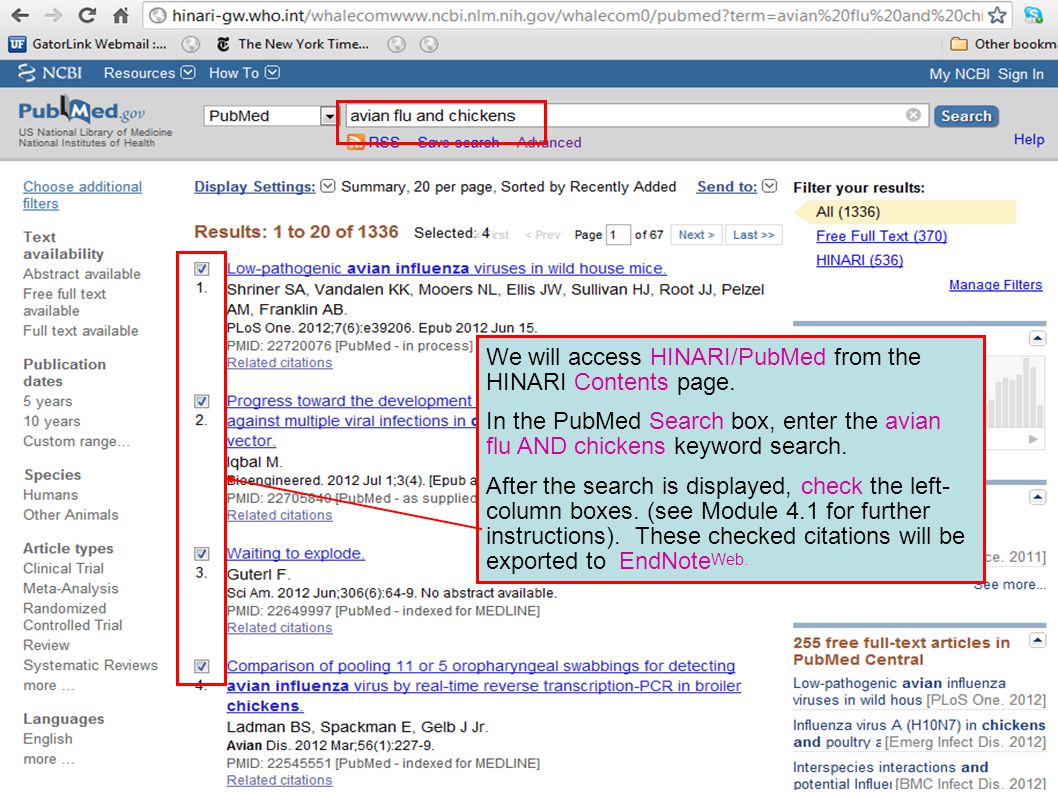Click Related citations under PMID 22545551

(x=279, y=780)
